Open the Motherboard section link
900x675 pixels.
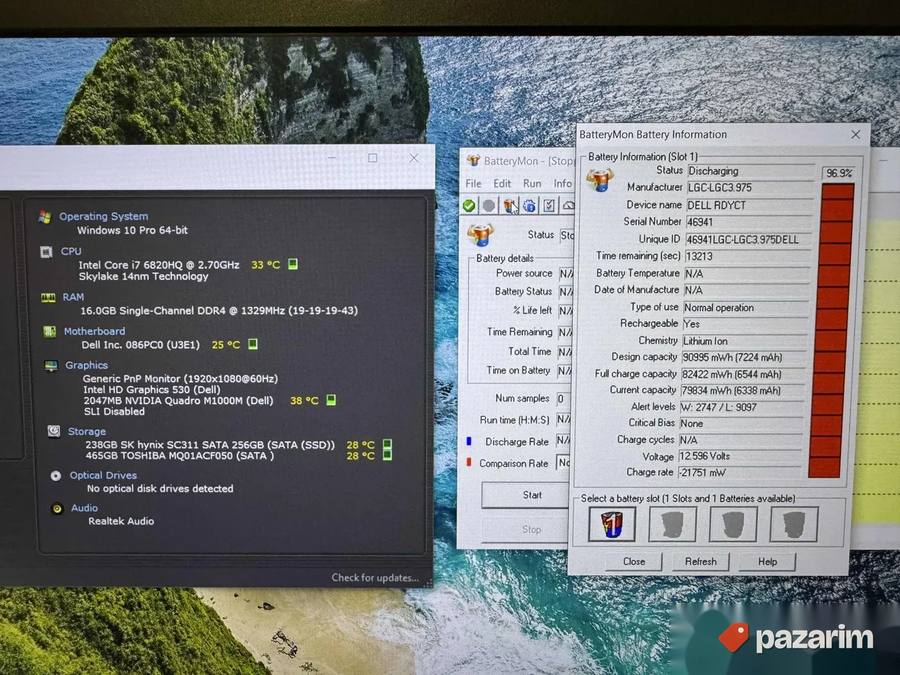tap(95, 331)
